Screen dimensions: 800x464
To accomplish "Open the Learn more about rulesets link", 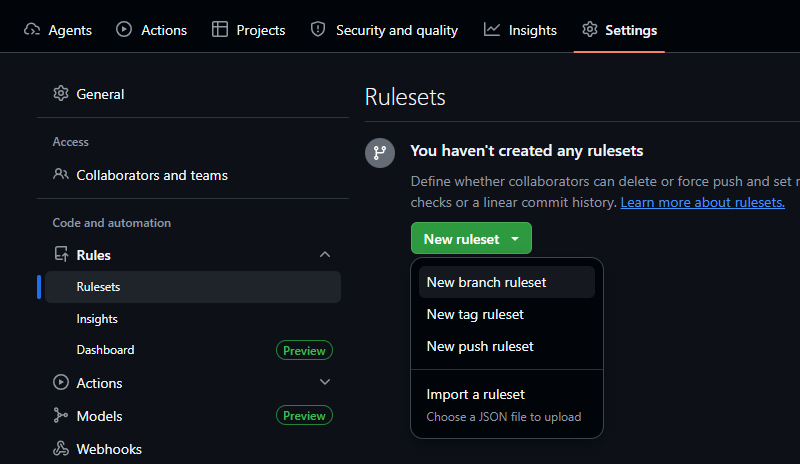I will click(x=702, y=202).
